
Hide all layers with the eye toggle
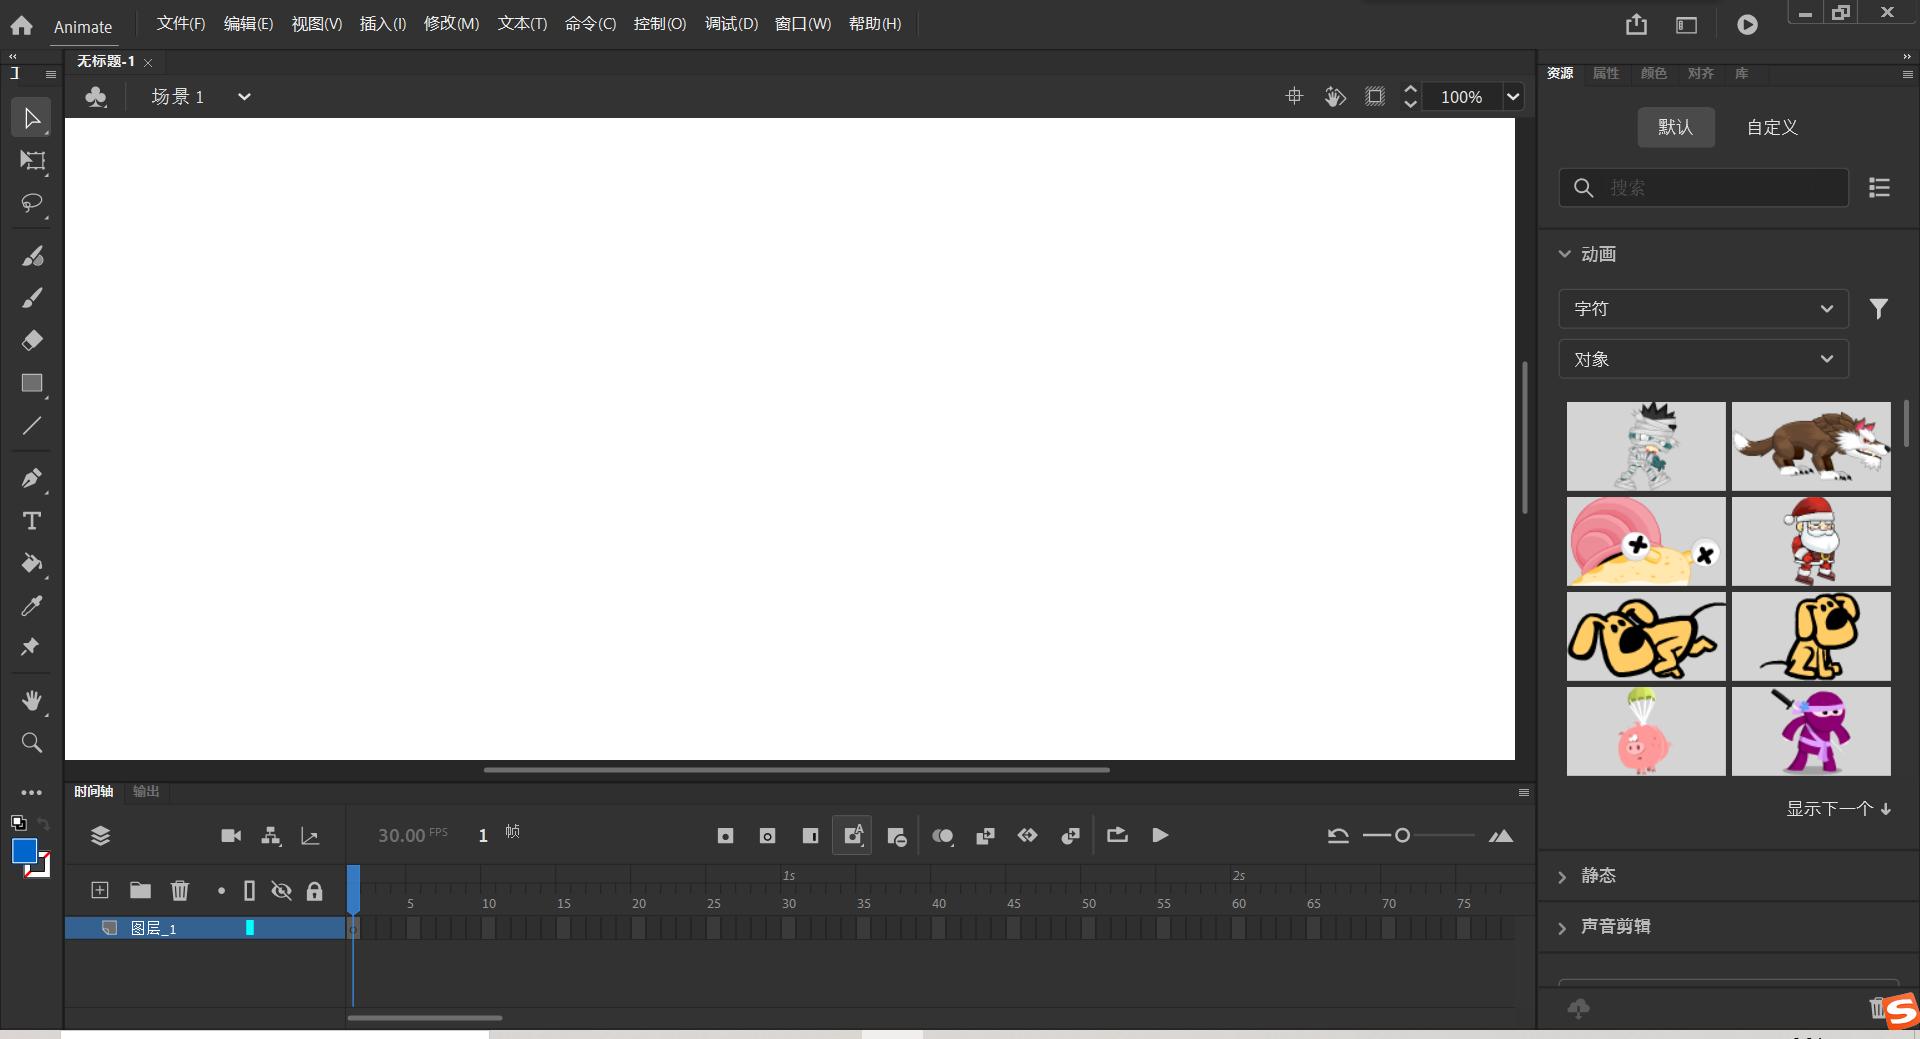click(281, 891)
